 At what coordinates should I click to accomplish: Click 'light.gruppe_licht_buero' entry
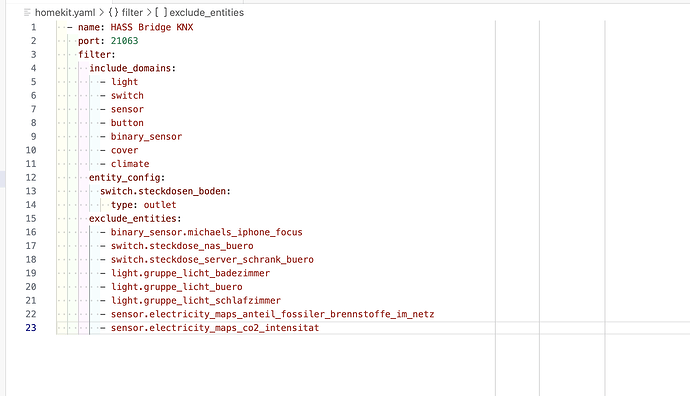pos(176,286)
